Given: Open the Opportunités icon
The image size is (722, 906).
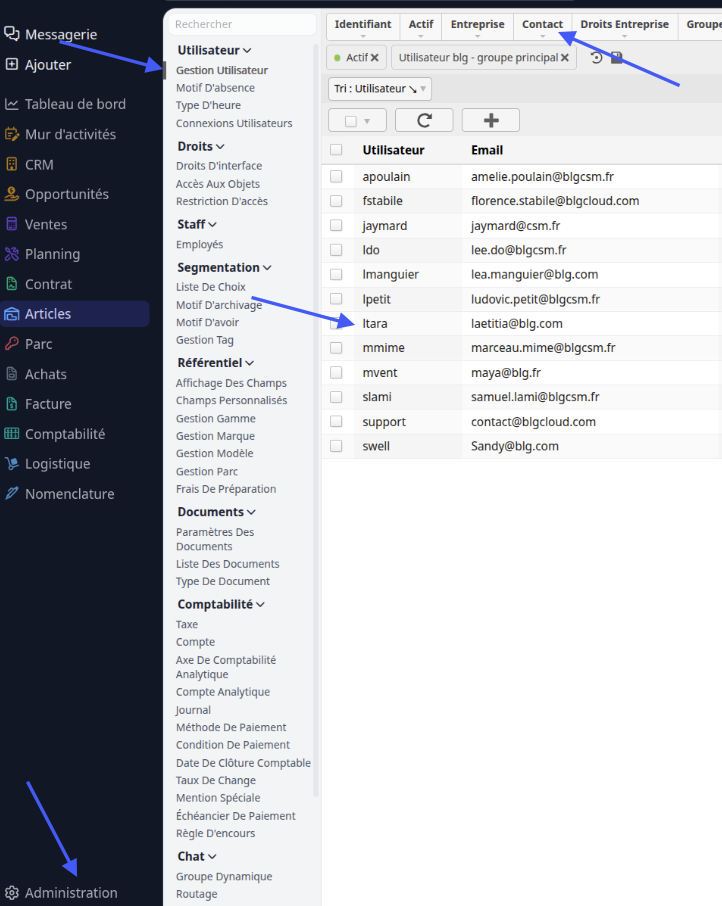Looking at the screenshot, I should point(12,194).
